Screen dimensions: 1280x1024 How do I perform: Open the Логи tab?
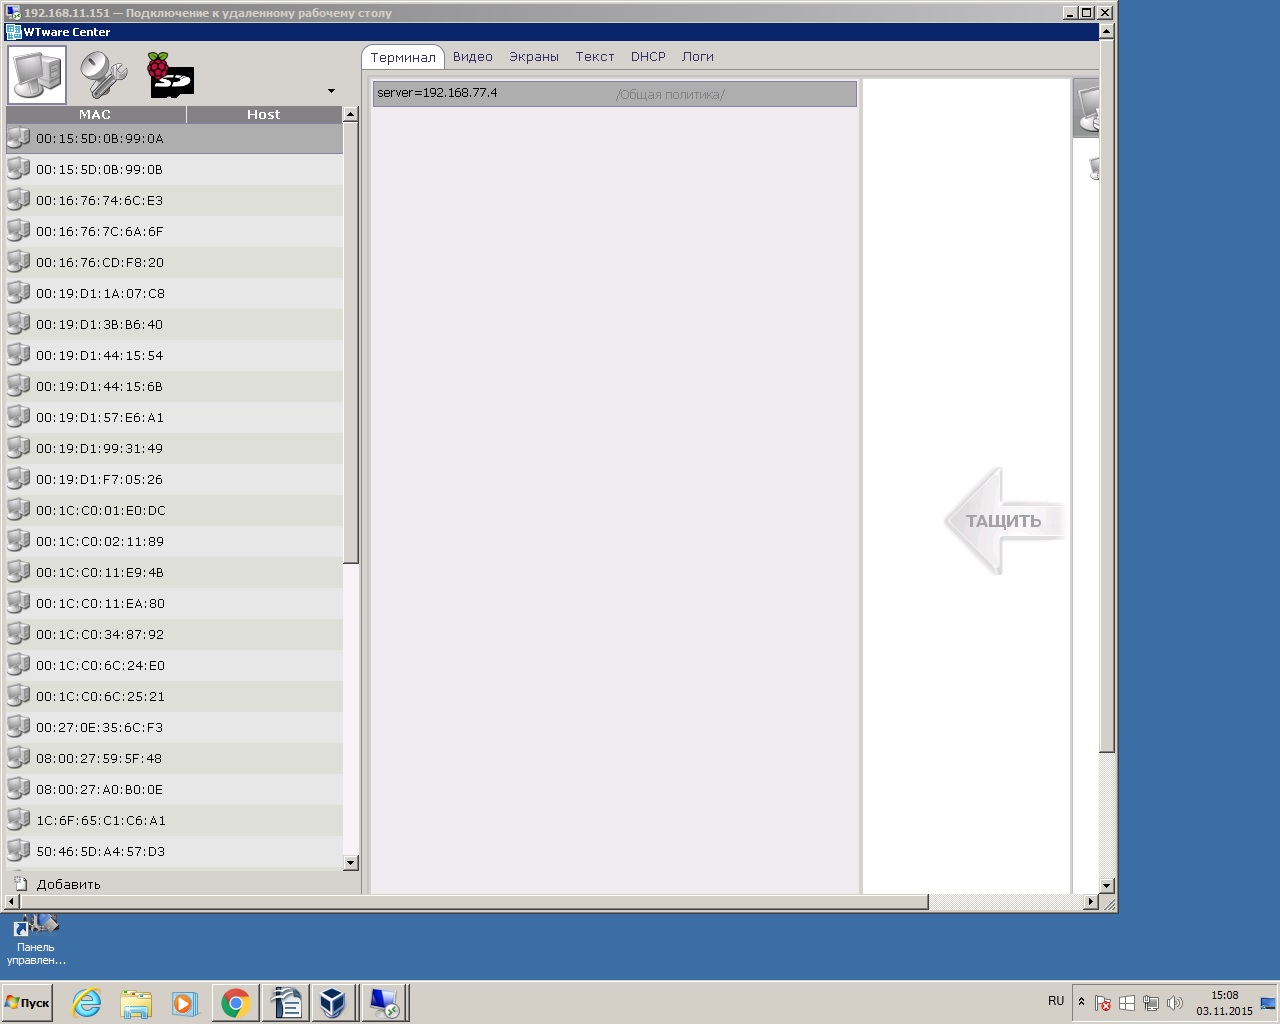pyautogui.click(x=697, y=57)
